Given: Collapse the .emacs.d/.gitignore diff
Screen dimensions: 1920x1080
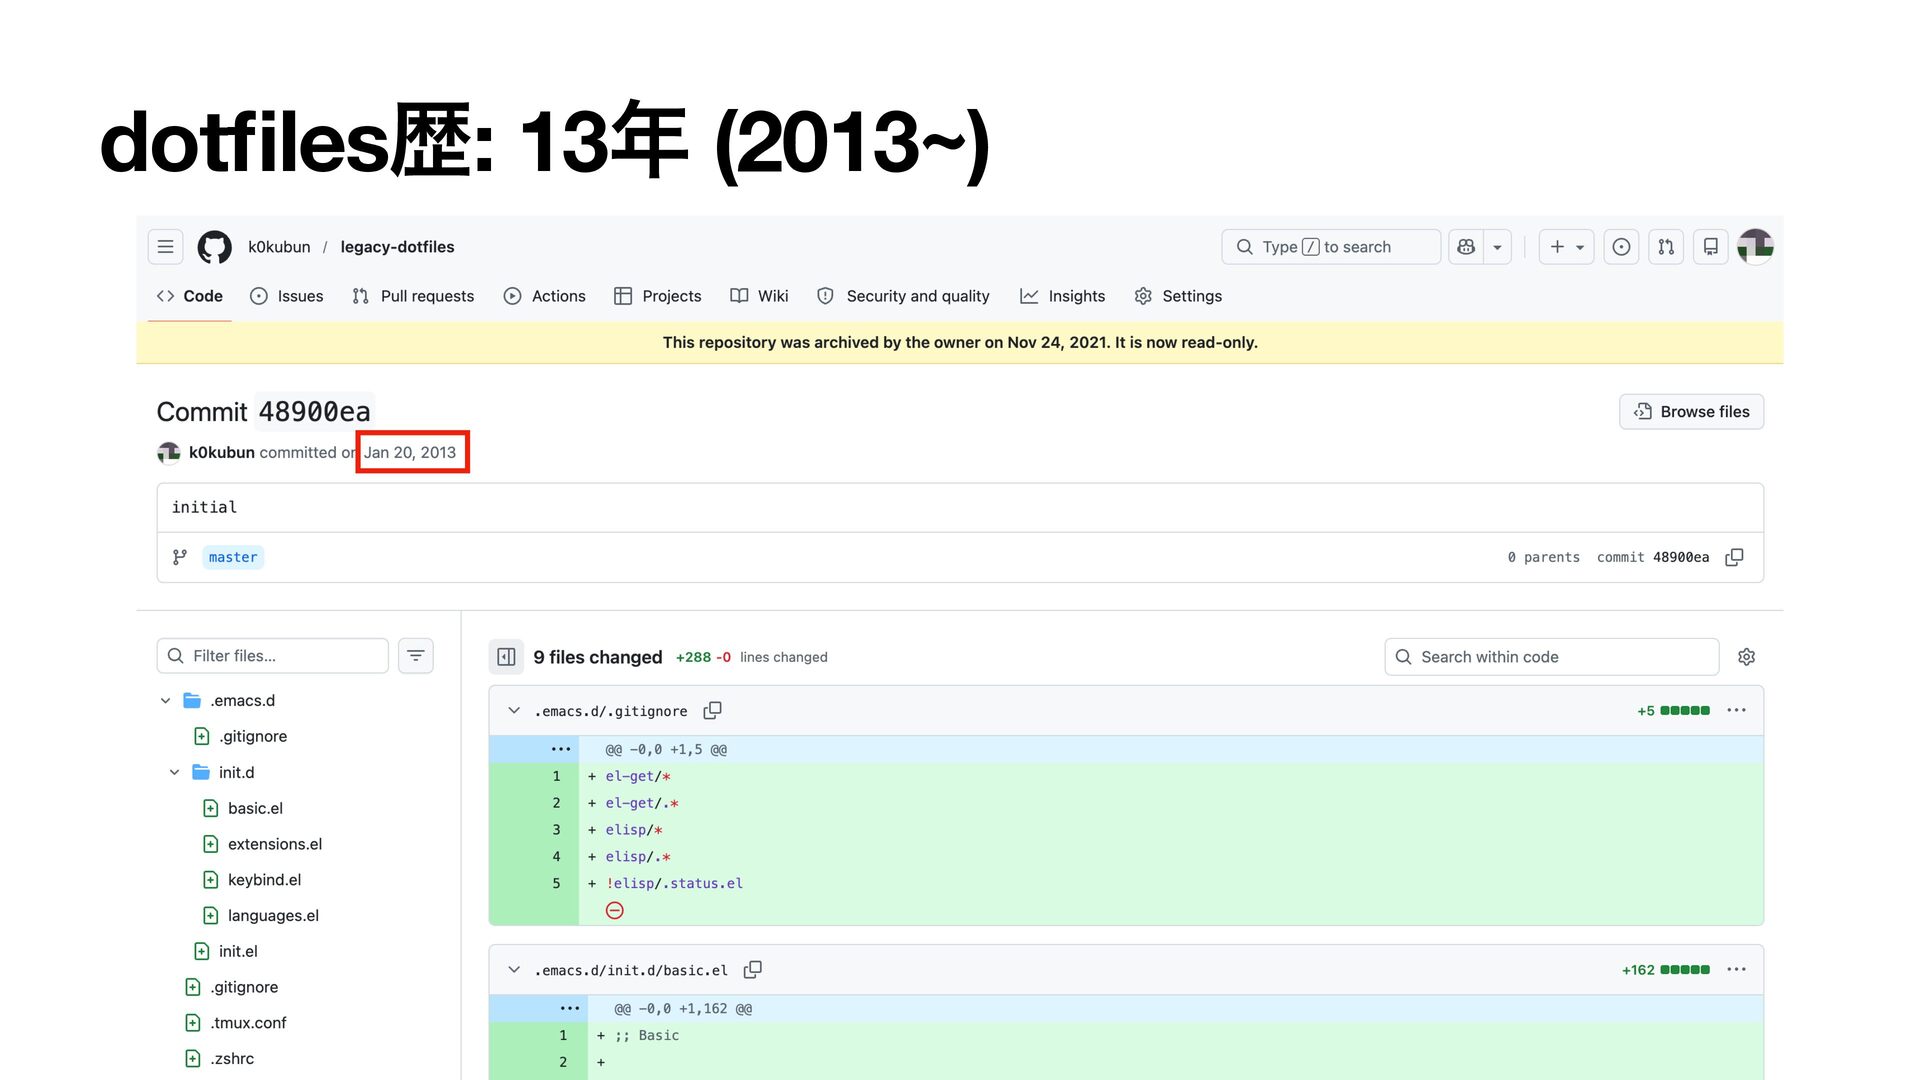Looking at the screenshot, I should point(514,711).
